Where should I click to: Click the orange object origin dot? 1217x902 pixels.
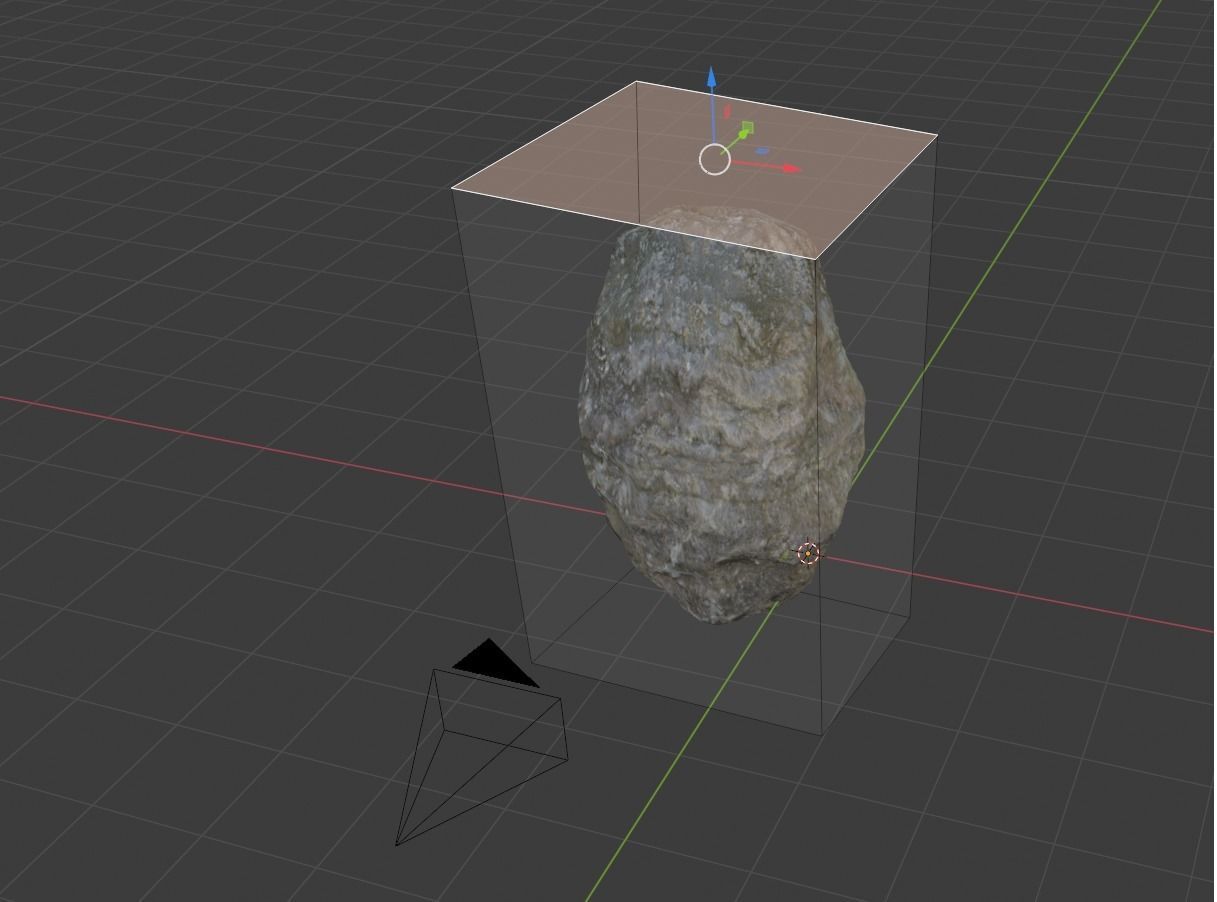click(x=807, y=553)
